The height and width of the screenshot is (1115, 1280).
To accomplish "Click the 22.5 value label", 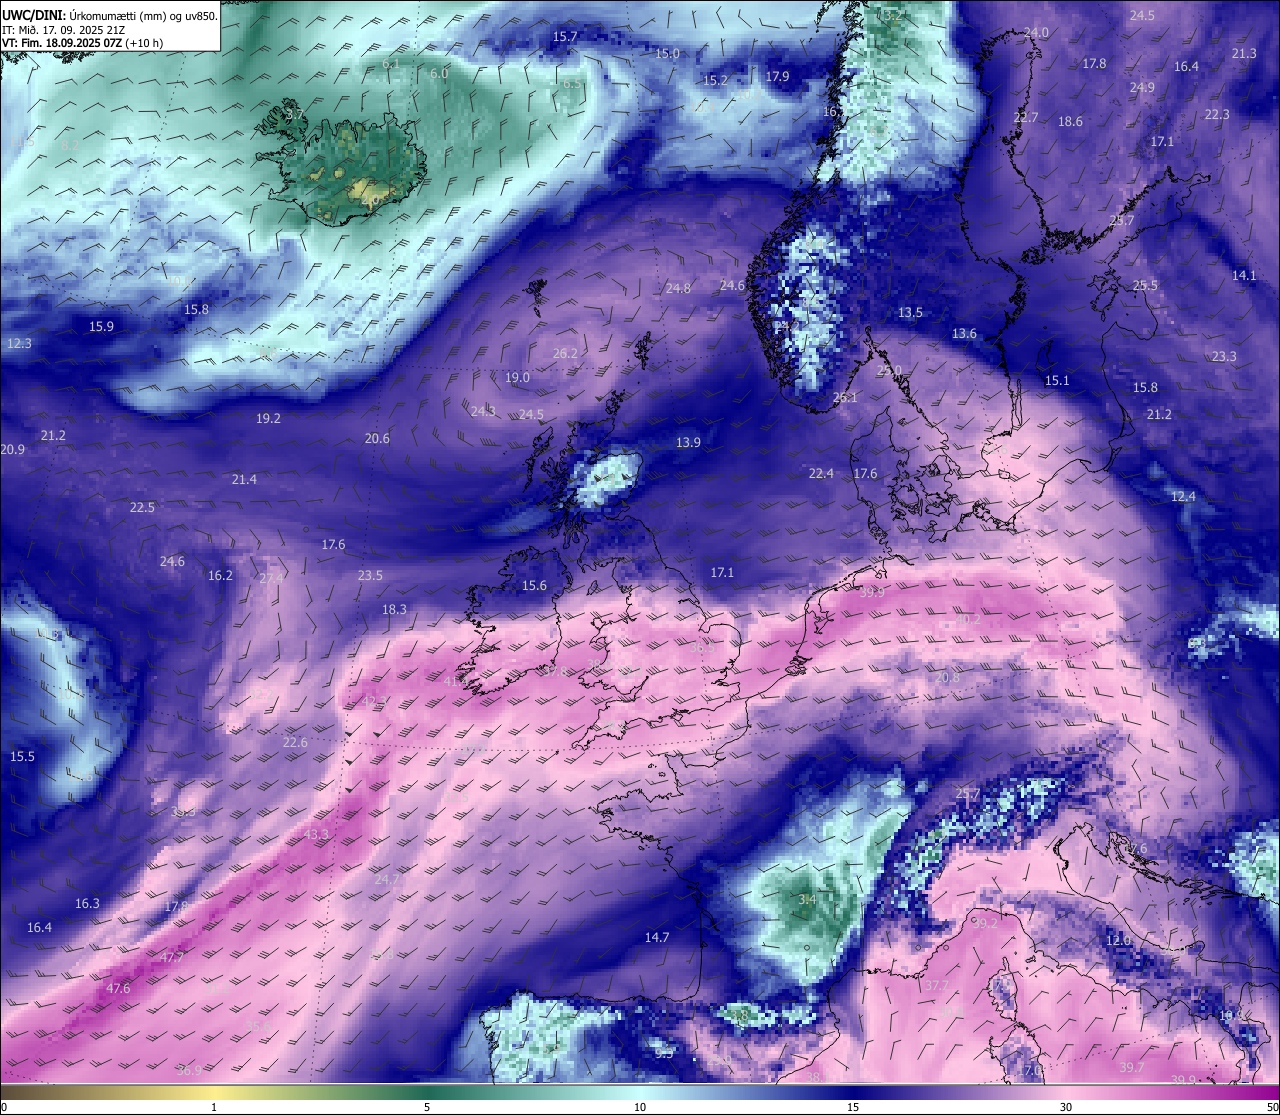I will 142,508.
